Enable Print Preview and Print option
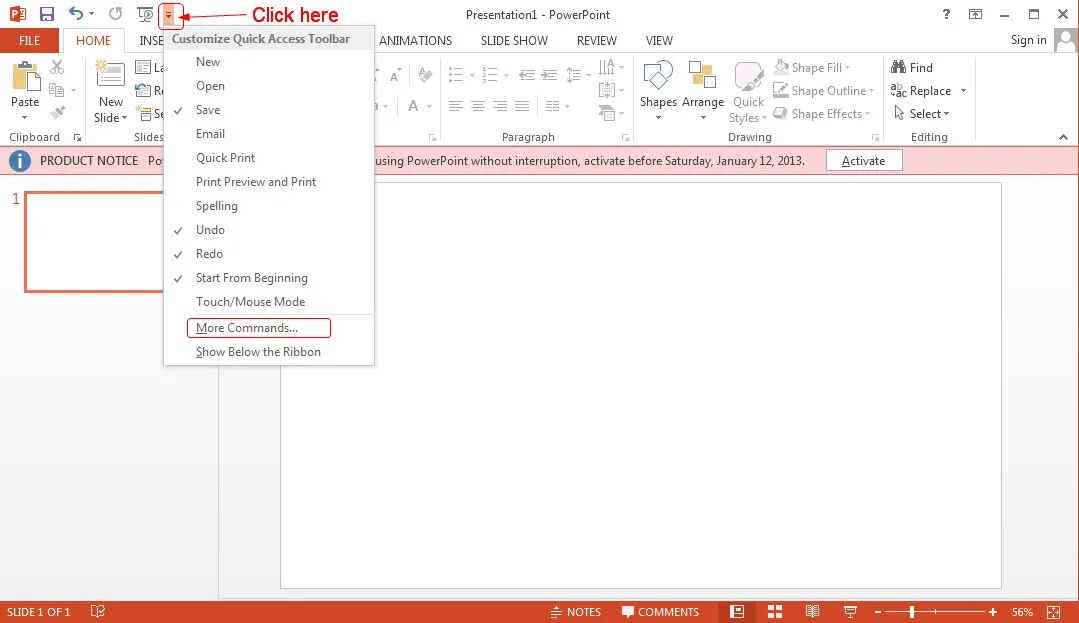 (x=269, y=182)
